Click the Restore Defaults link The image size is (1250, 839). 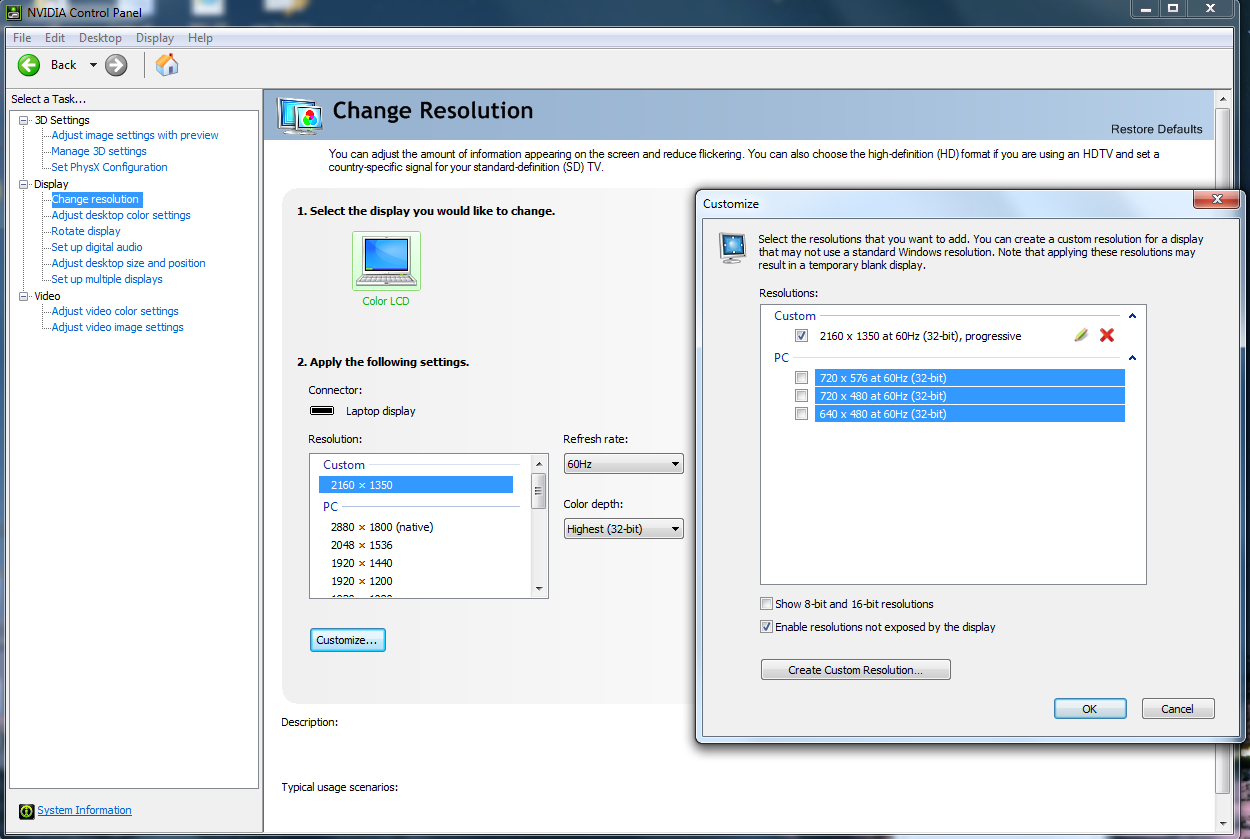click(1157, 129)
